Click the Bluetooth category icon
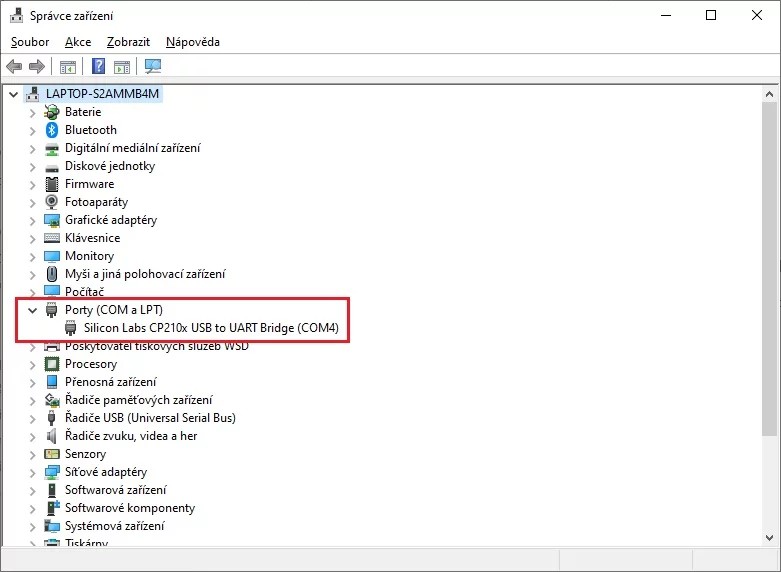The height and width of the screenshot is (572, 781). (x=52, y=130)
